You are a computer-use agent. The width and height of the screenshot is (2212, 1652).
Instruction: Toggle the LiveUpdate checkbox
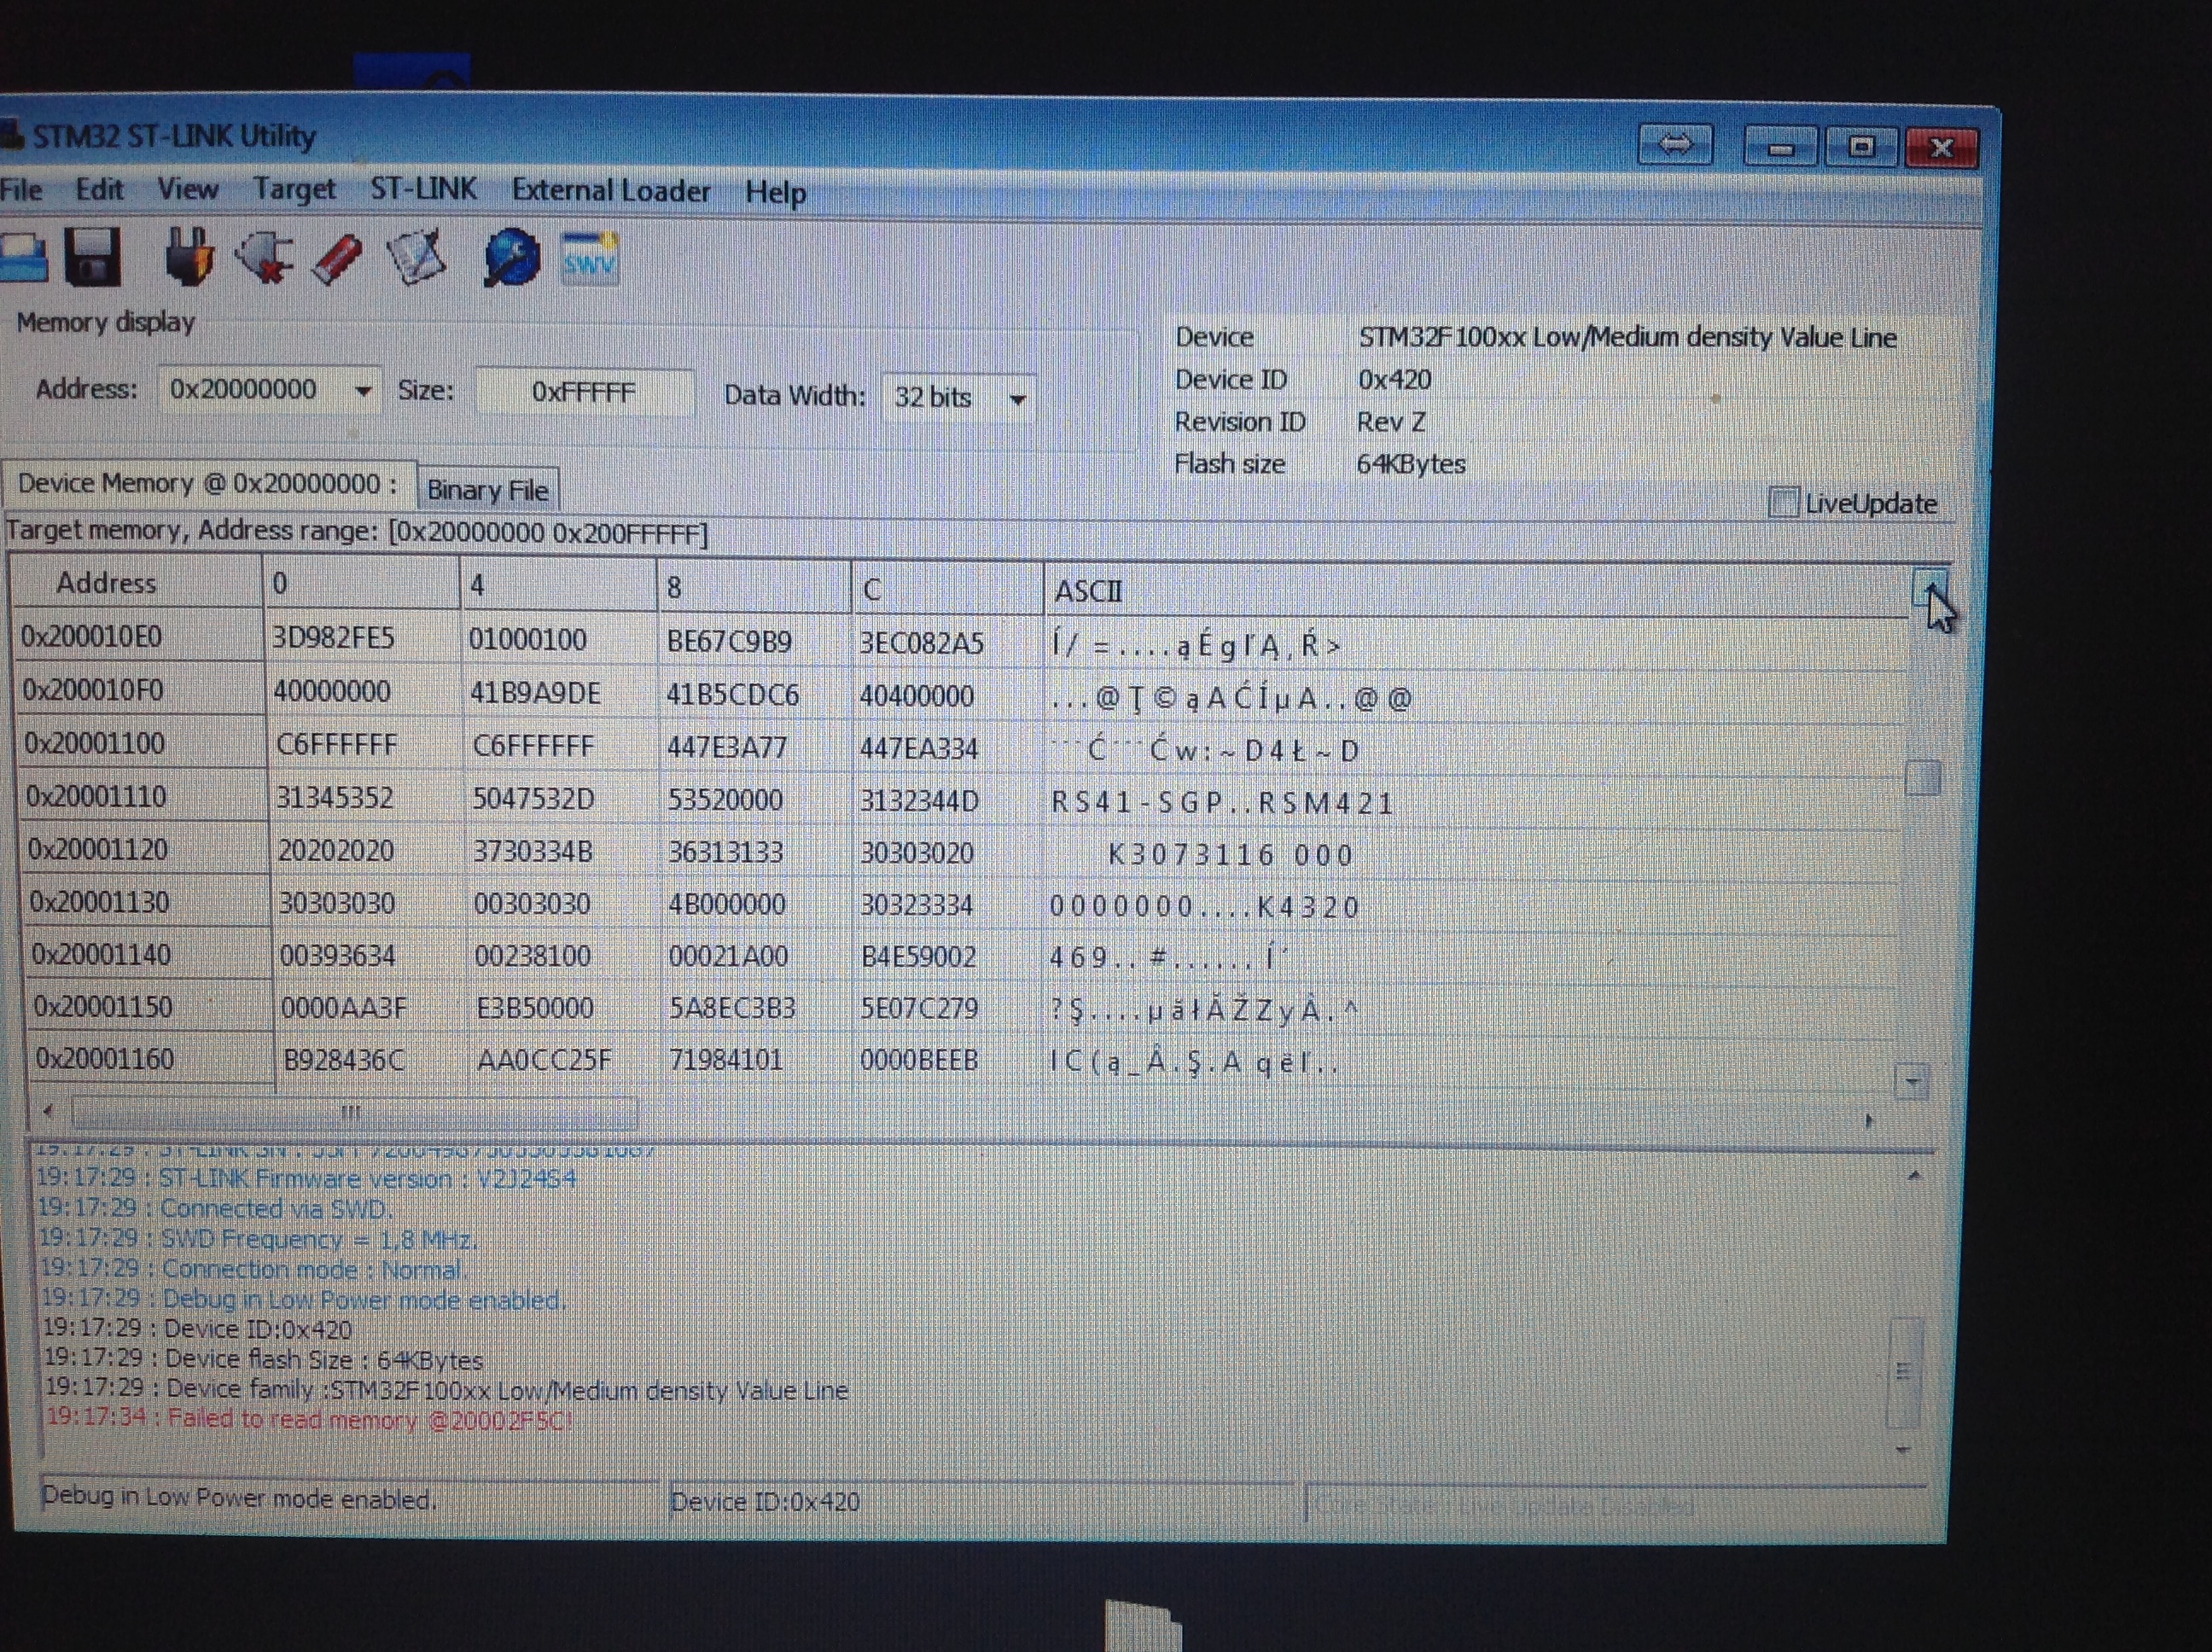pyautogui.click(x=1783, y=502)
